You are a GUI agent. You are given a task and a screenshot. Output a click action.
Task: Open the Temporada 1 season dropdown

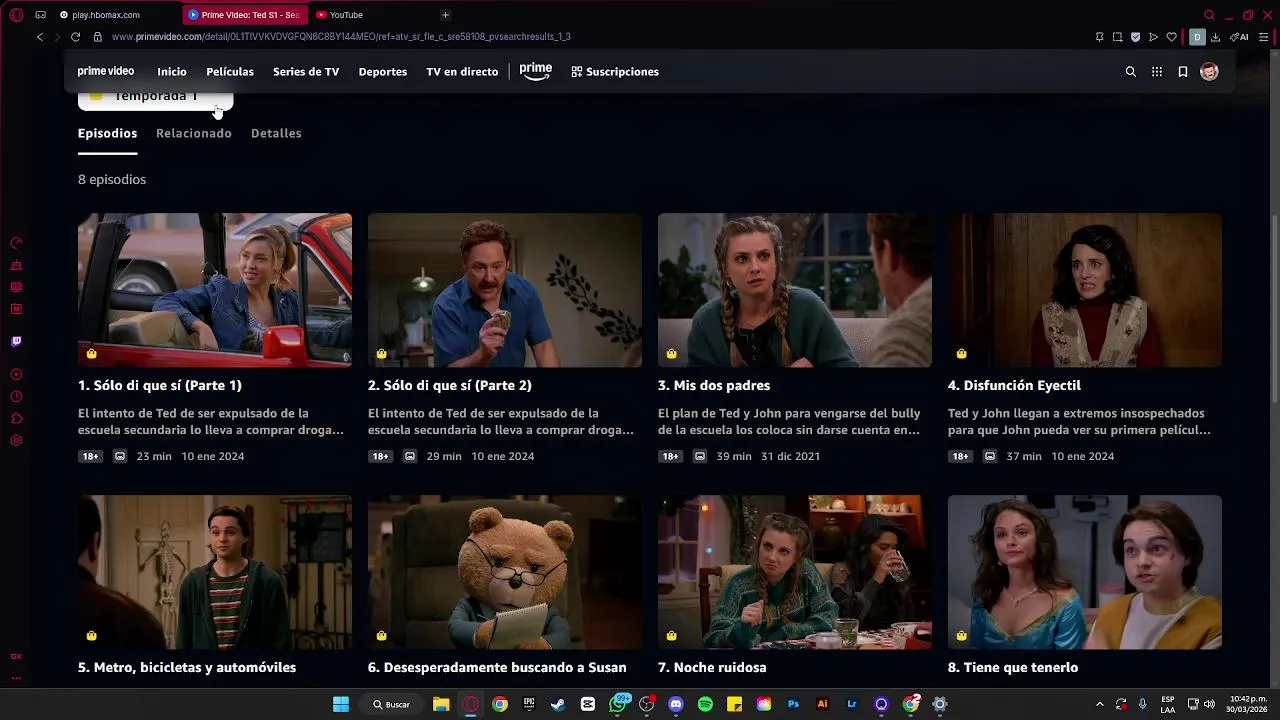pyautogui.click(x=155, y=99)
